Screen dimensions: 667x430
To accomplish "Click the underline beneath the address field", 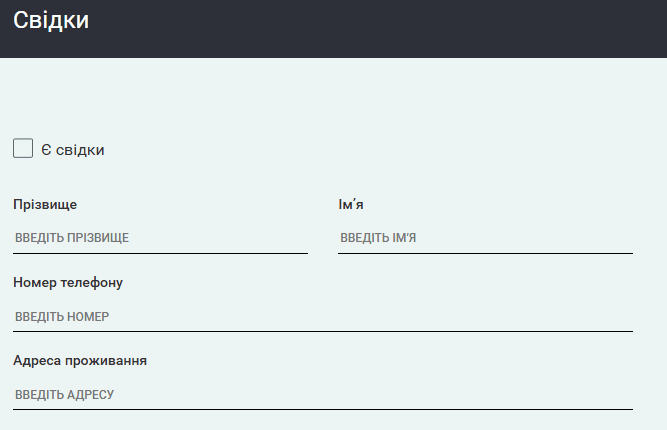I will click(x=323, y=409).
